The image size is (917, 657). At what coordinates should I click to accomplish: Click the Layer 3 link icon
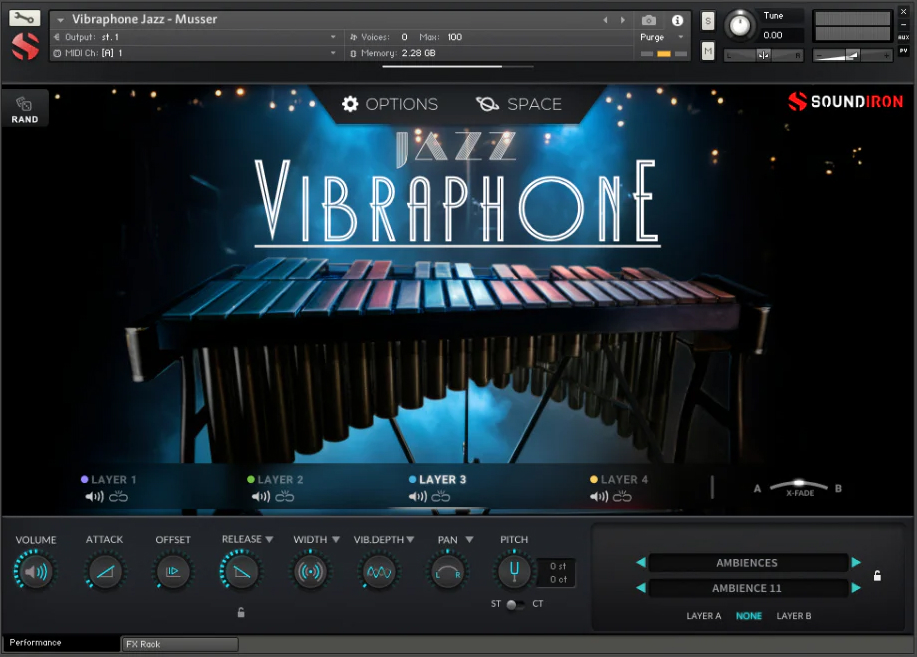pos(441,497)
